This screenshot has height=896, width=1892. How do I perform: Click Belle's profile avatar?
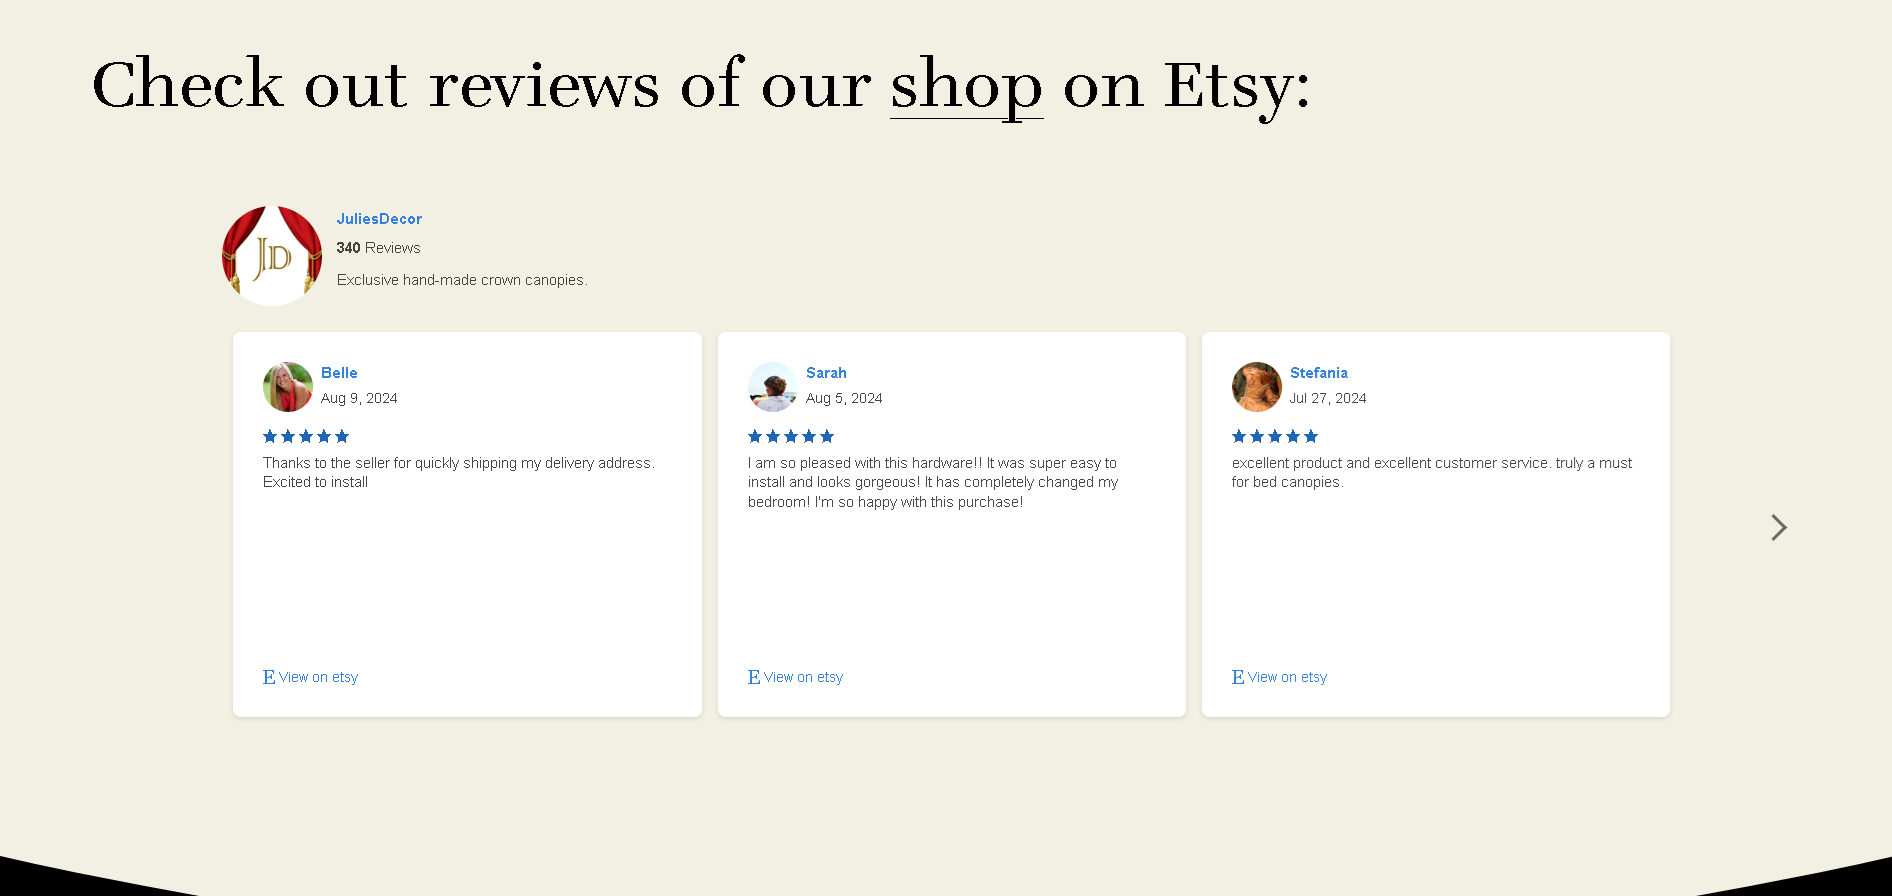pos(288,387)
